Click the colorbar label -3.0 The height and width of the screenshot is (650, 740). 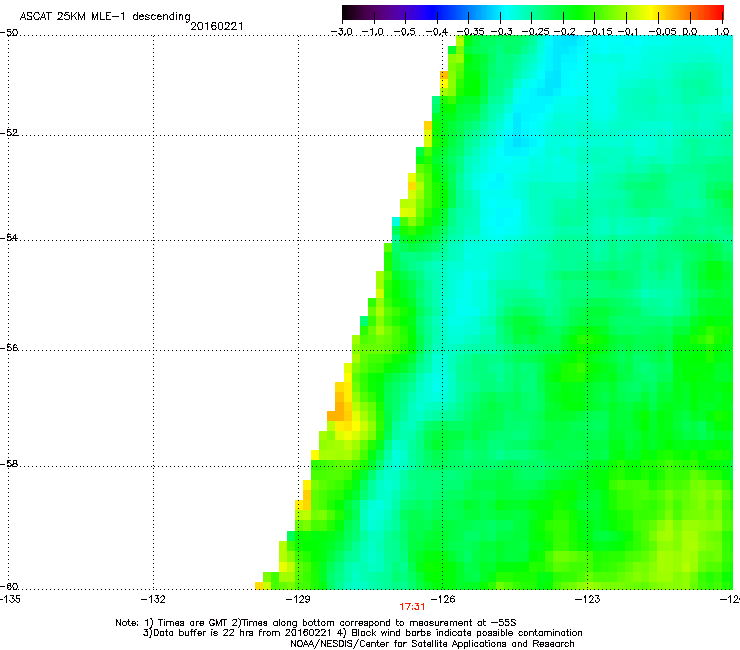pos(341,32)
